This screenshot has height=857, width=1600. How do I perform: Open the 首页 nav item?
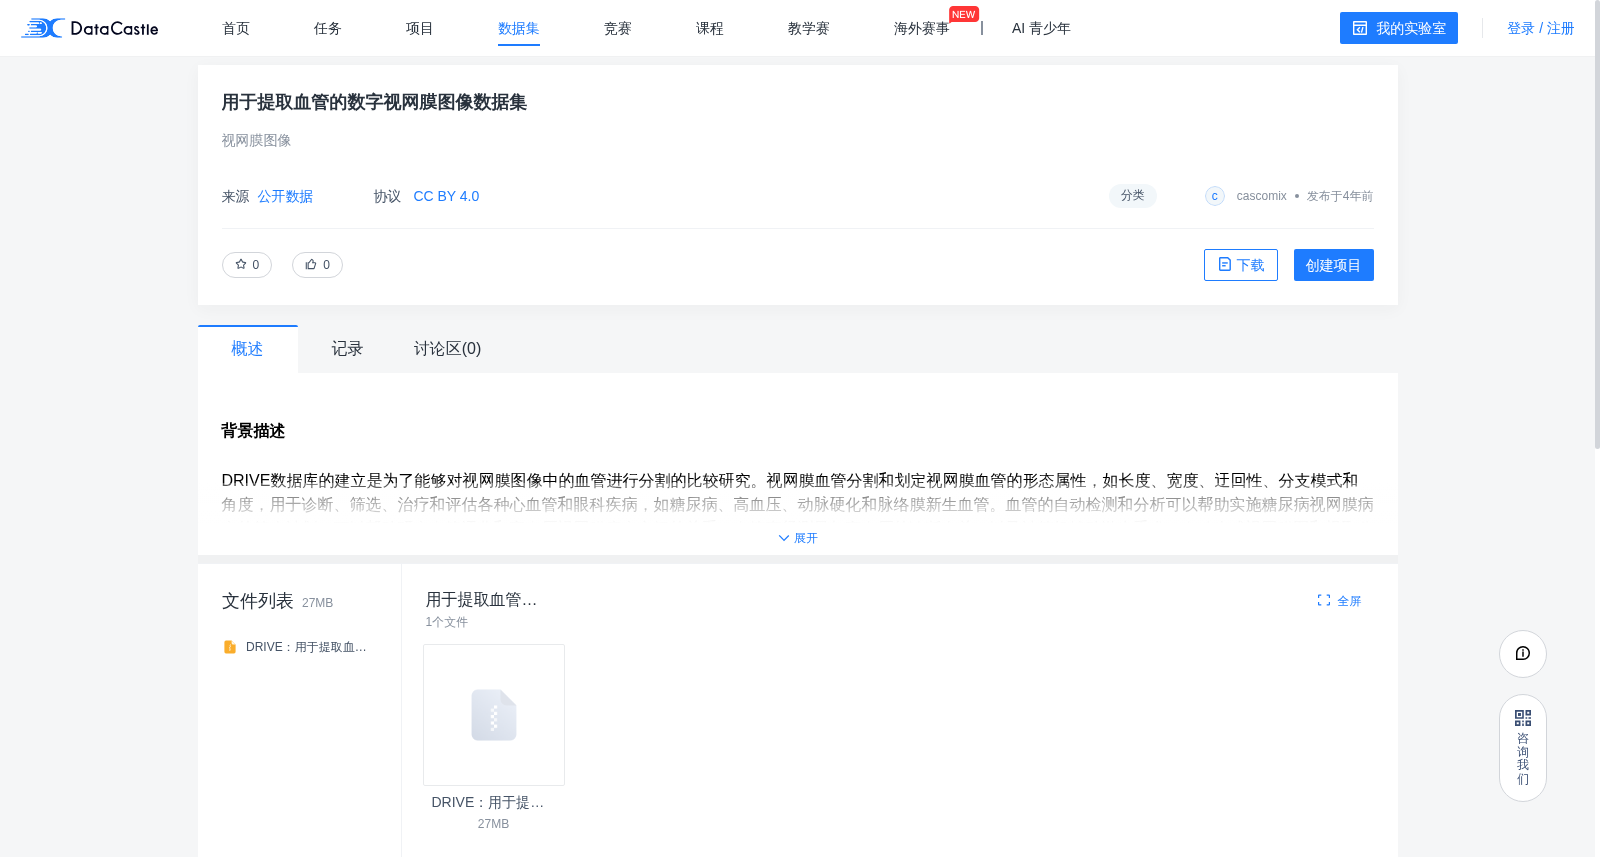tap(236, 28)
